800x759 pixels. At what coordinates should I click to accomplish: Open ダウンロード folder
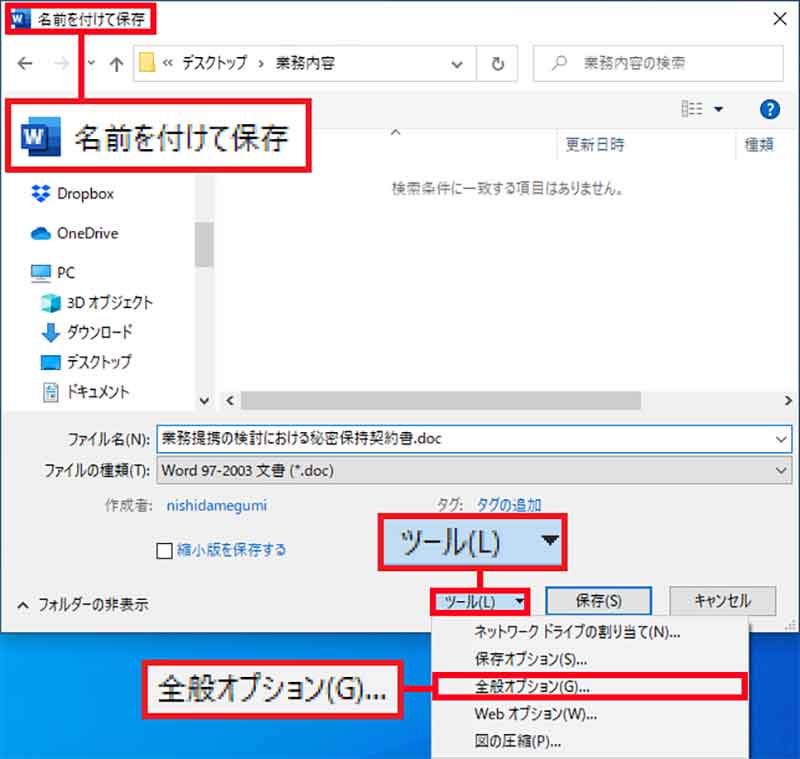click(99, 332)
